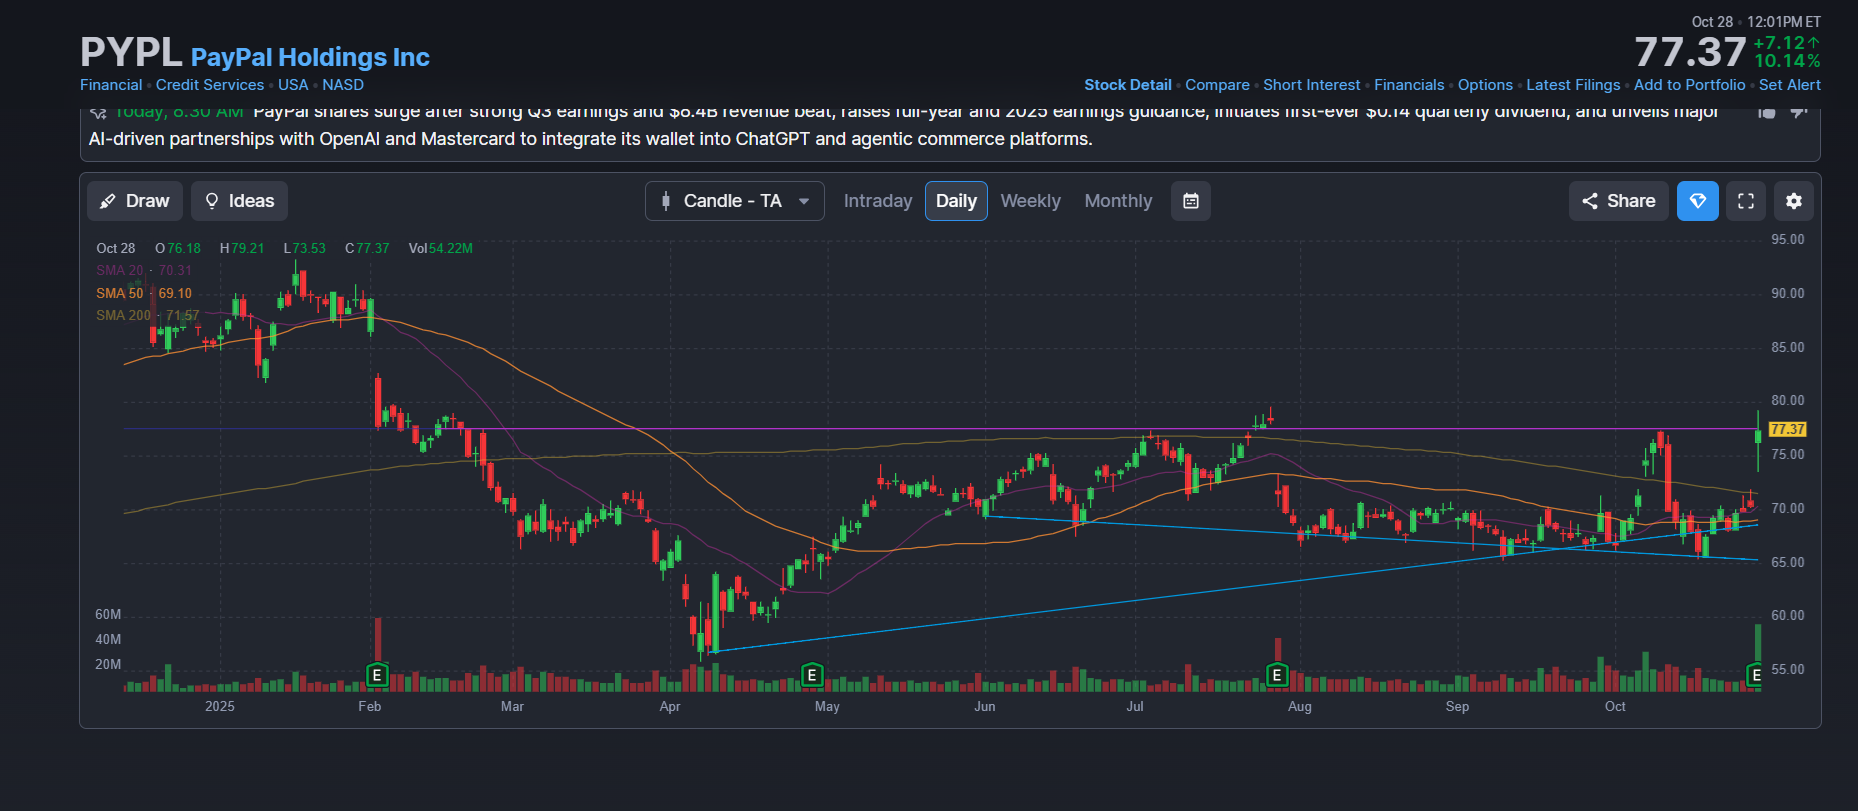Click the yellow 77.37 price label
This screenshot has height=811, width=1858.
pos(1787,429)
